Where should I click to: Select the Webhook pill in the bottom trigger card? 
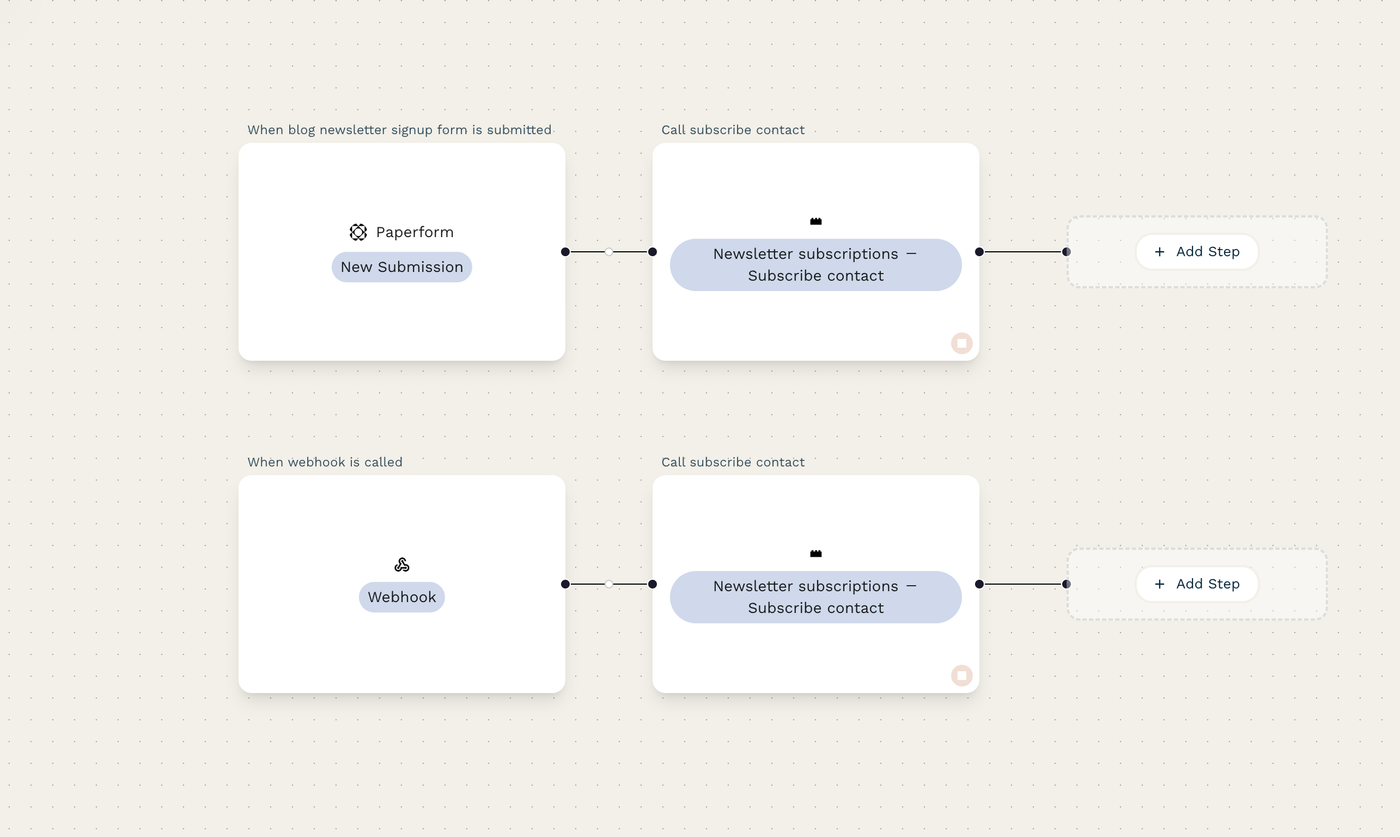[401, 596]
